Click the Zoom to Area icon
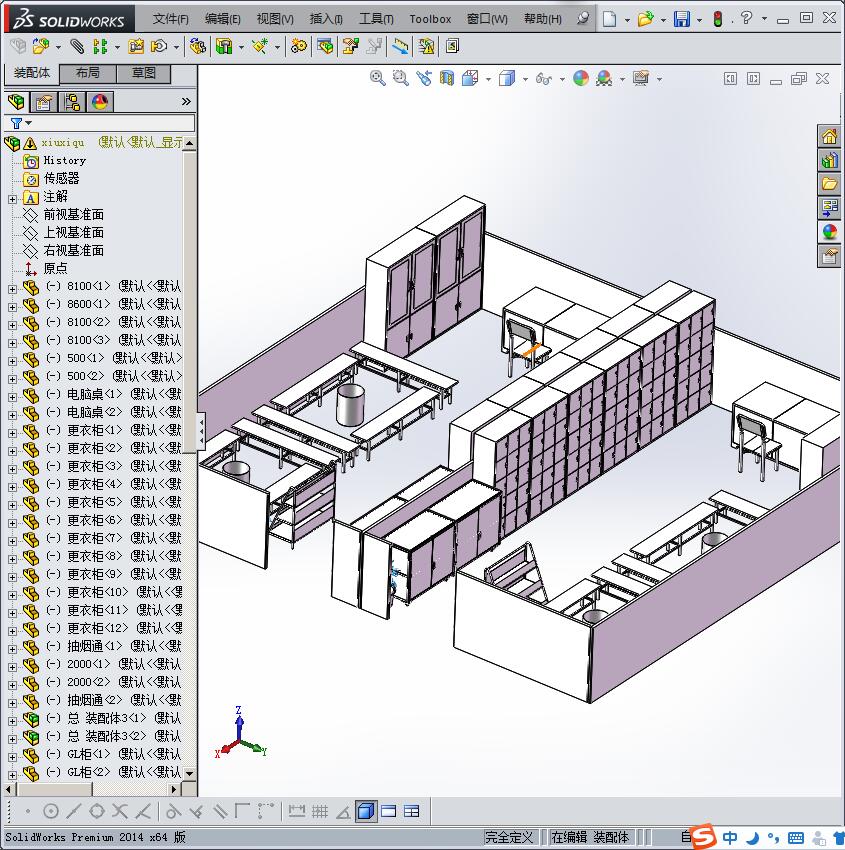Screen dimensions: 845x850 point(400,79)
